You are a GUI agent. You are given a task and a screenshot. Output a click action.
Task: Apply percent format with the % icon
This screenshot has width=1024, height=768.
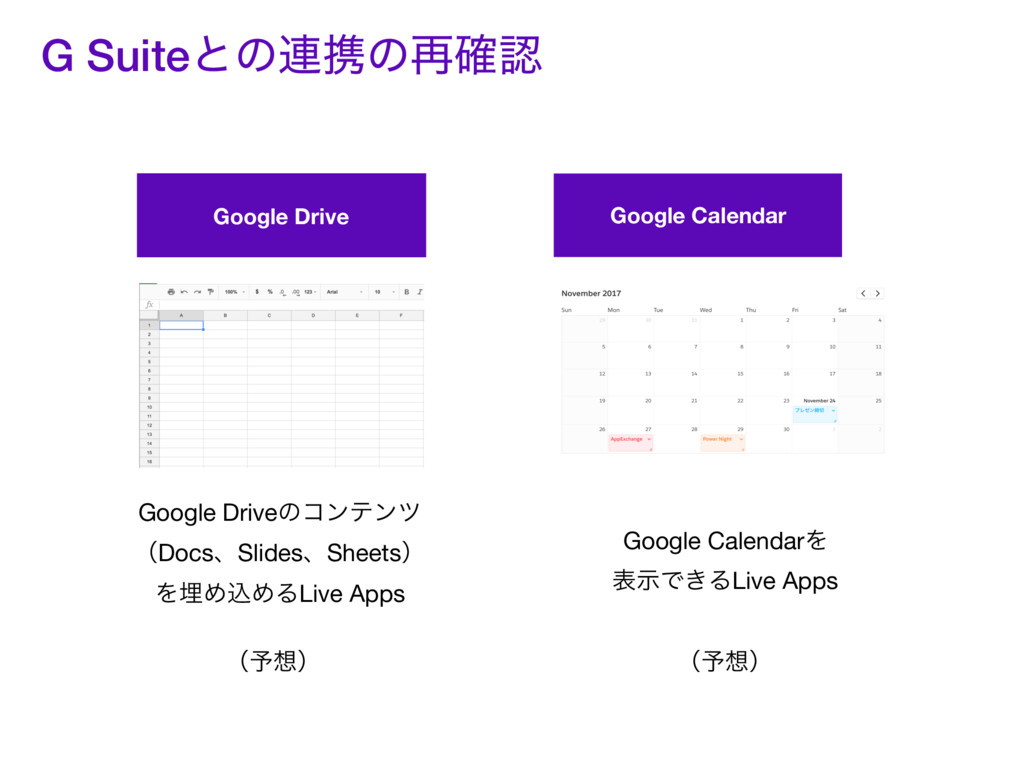[x=270, y=292]
